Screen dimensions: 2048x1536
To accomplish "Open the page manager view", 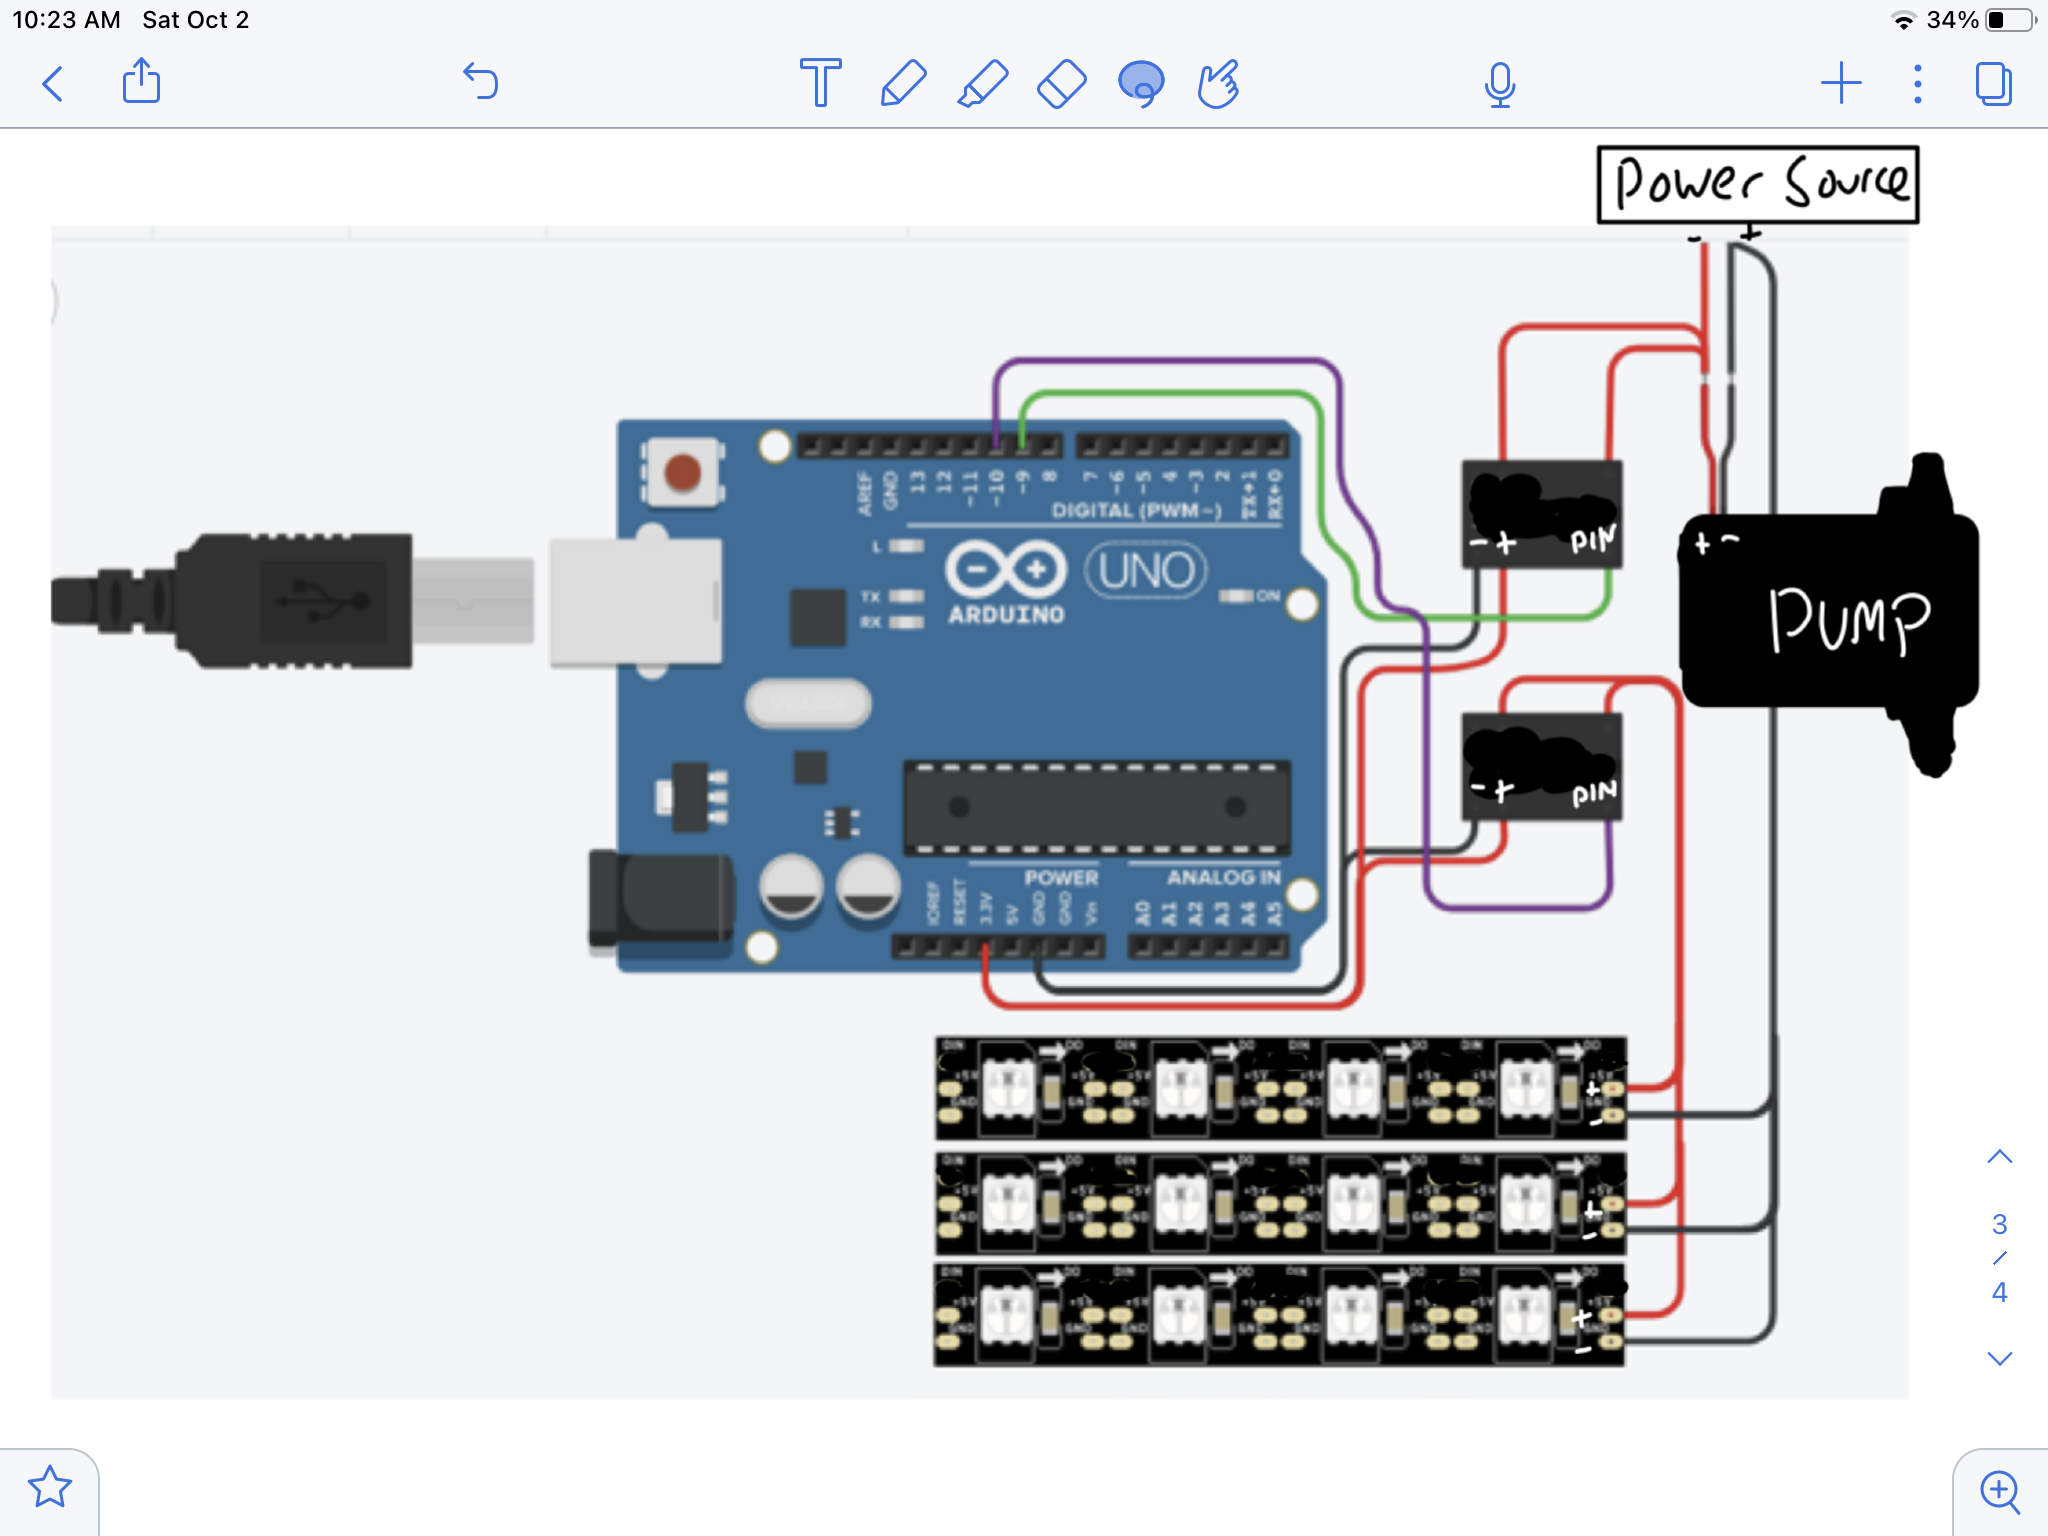I will click(x=1993, y=83).
